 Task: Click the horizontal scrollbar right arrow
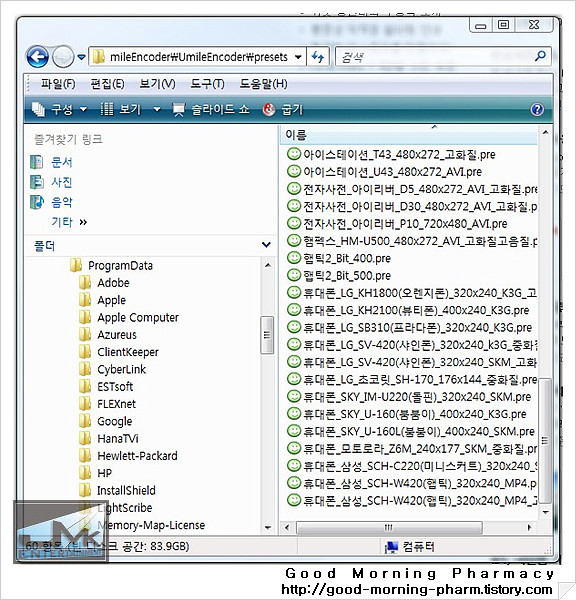529,528
